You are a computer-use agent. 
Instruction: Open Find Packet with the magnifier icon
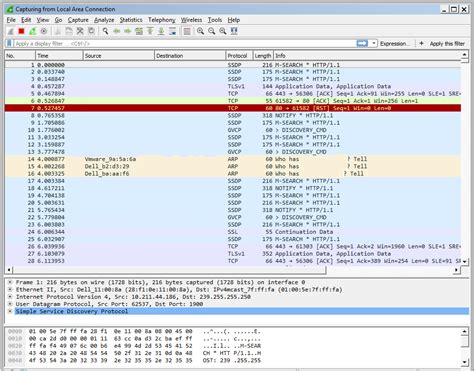coord(105,31)
